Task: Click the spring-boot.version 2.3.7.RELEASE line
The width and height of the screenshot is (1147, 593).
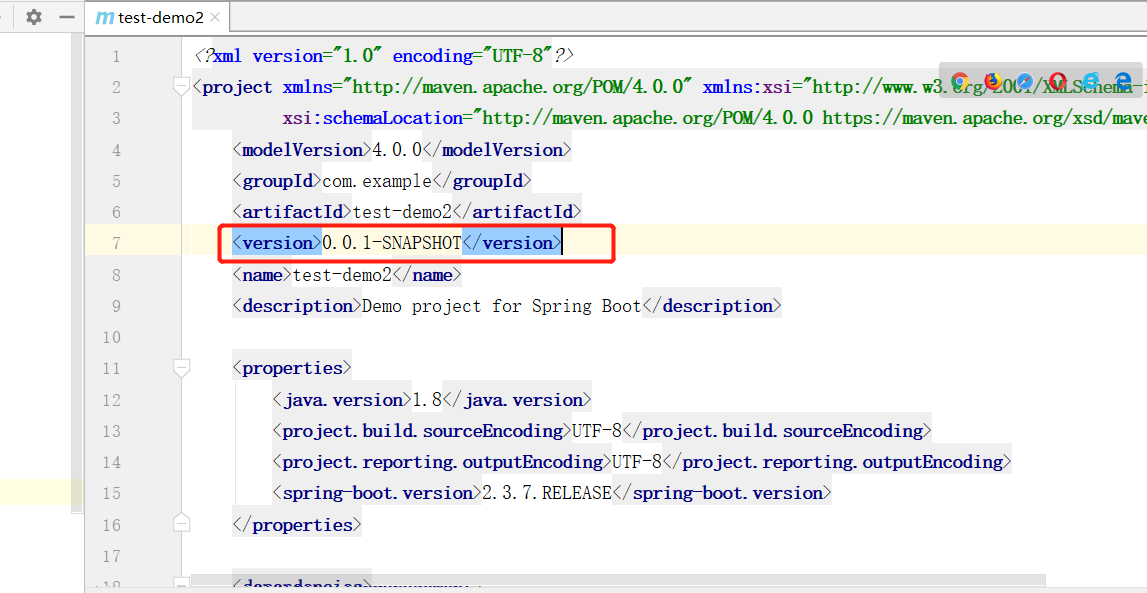Action: (552, 493)
